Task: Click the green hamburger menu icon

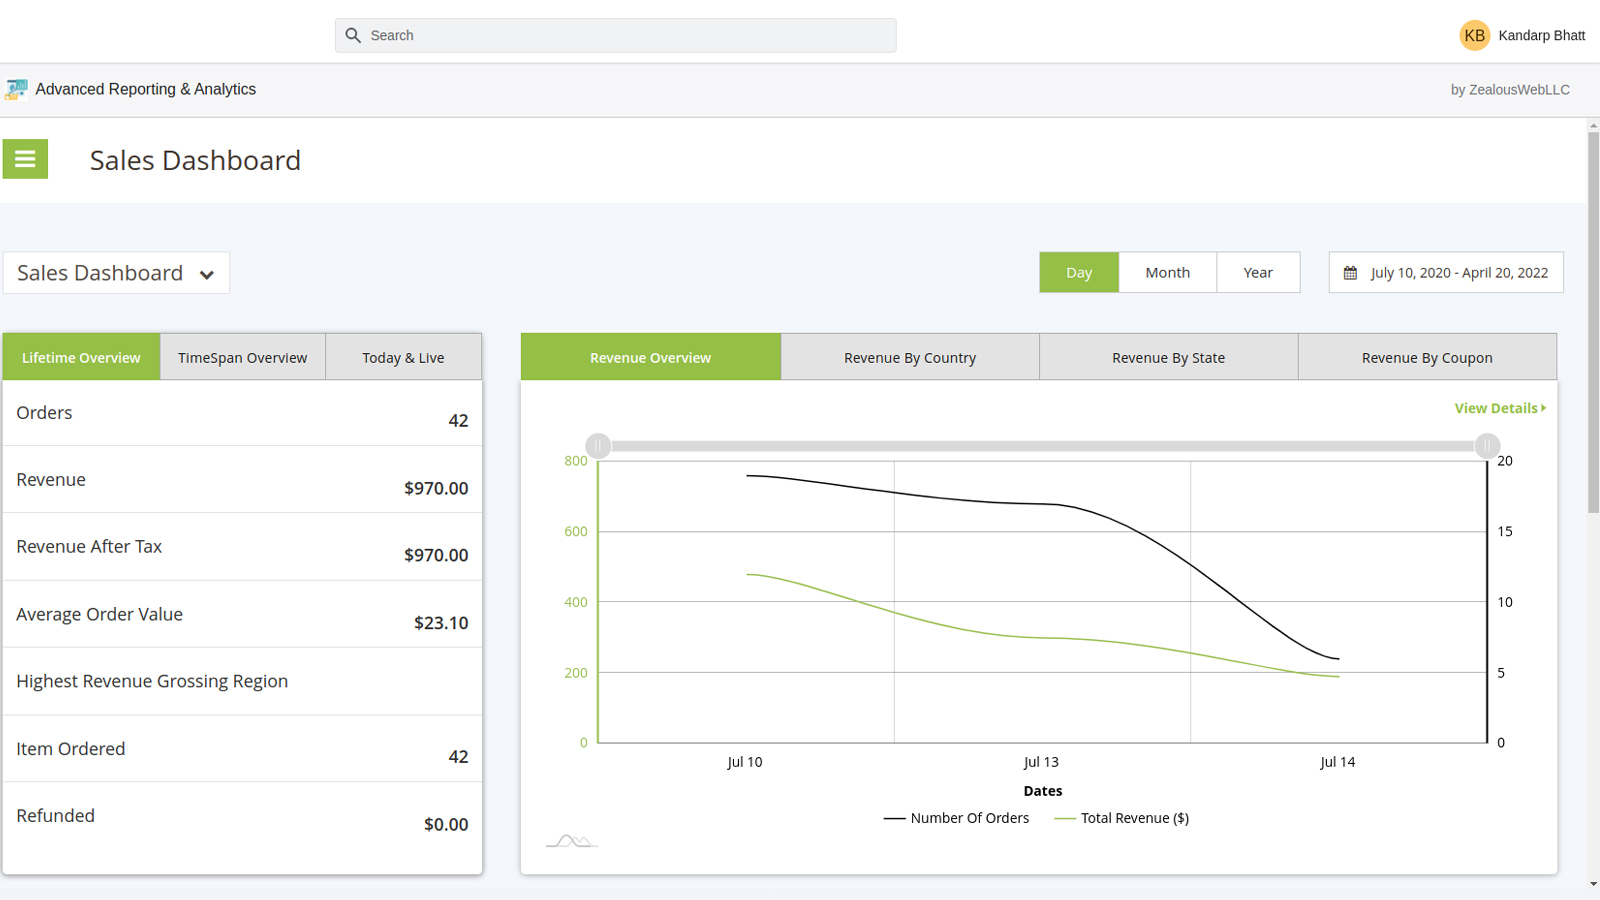Action: (x=25, y=159)
